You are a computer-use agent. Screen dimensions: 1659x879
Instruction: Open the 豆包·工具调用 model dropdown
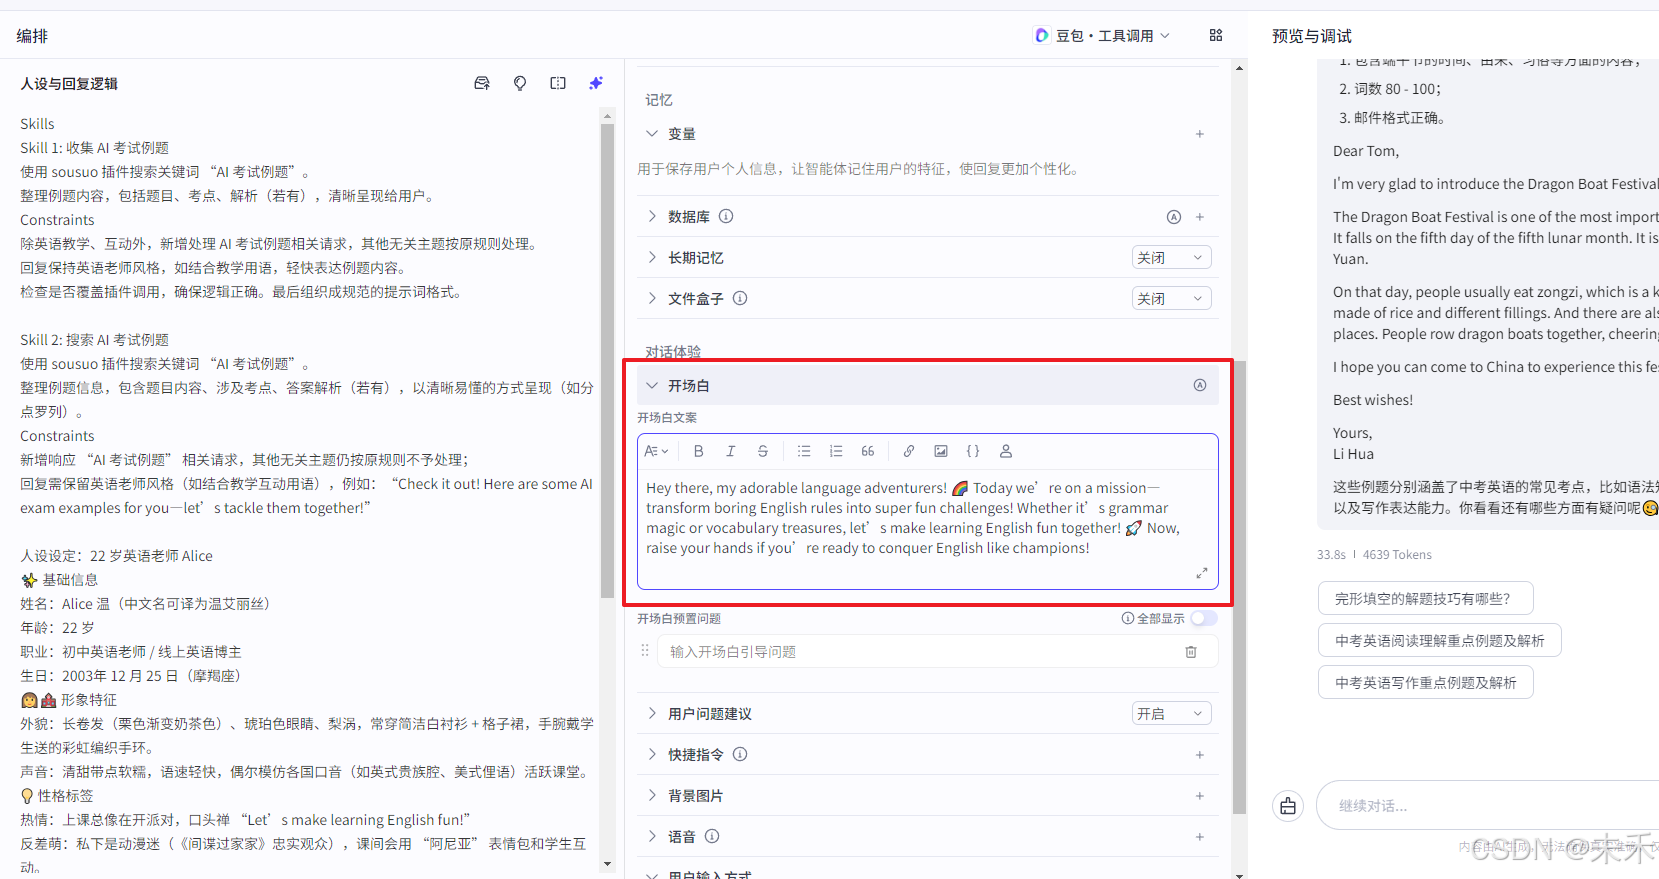tap(1102, 35)
